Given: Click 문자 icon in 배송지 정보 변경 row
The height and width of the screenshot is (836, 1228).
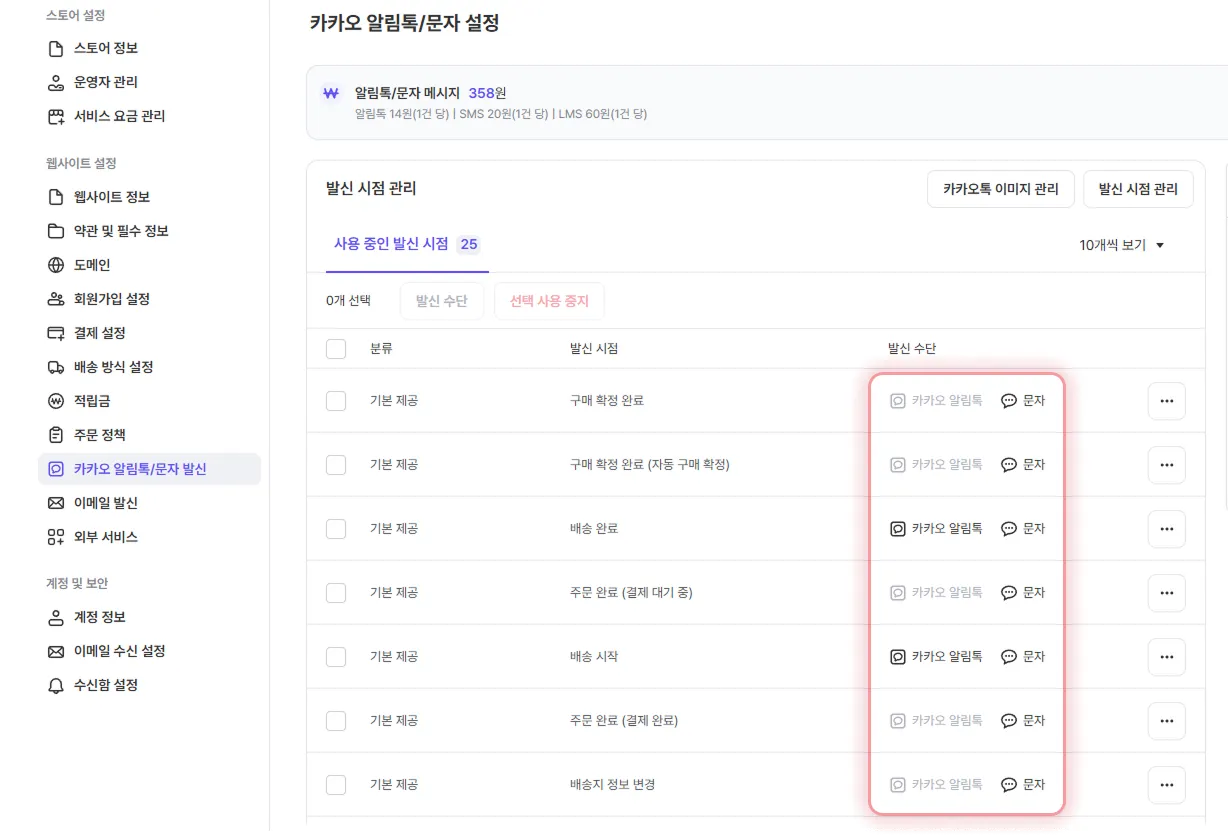Looking at the screenshot, I should tap(1009, 785).
